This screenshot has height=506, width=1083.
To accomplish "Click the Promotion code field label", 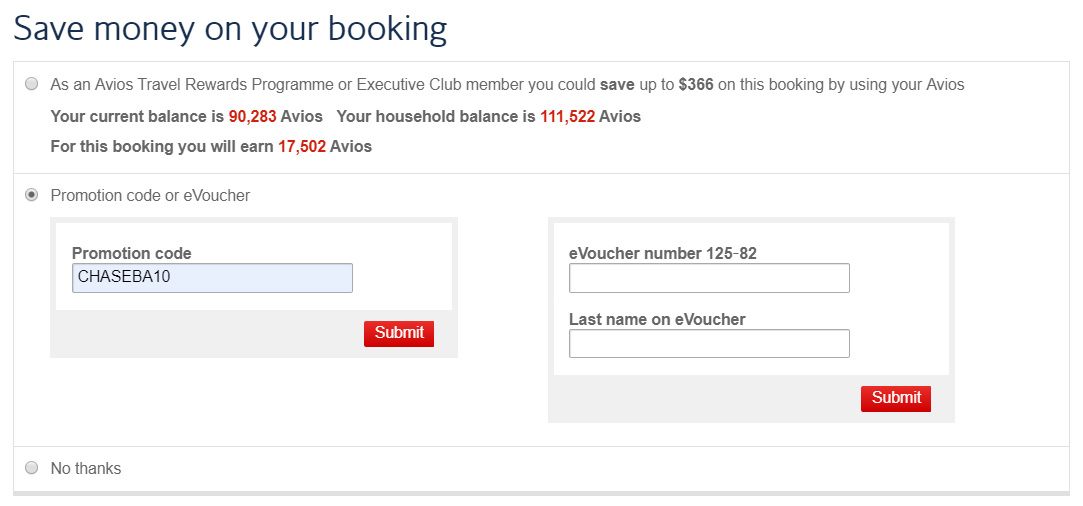I will (131, 254).
